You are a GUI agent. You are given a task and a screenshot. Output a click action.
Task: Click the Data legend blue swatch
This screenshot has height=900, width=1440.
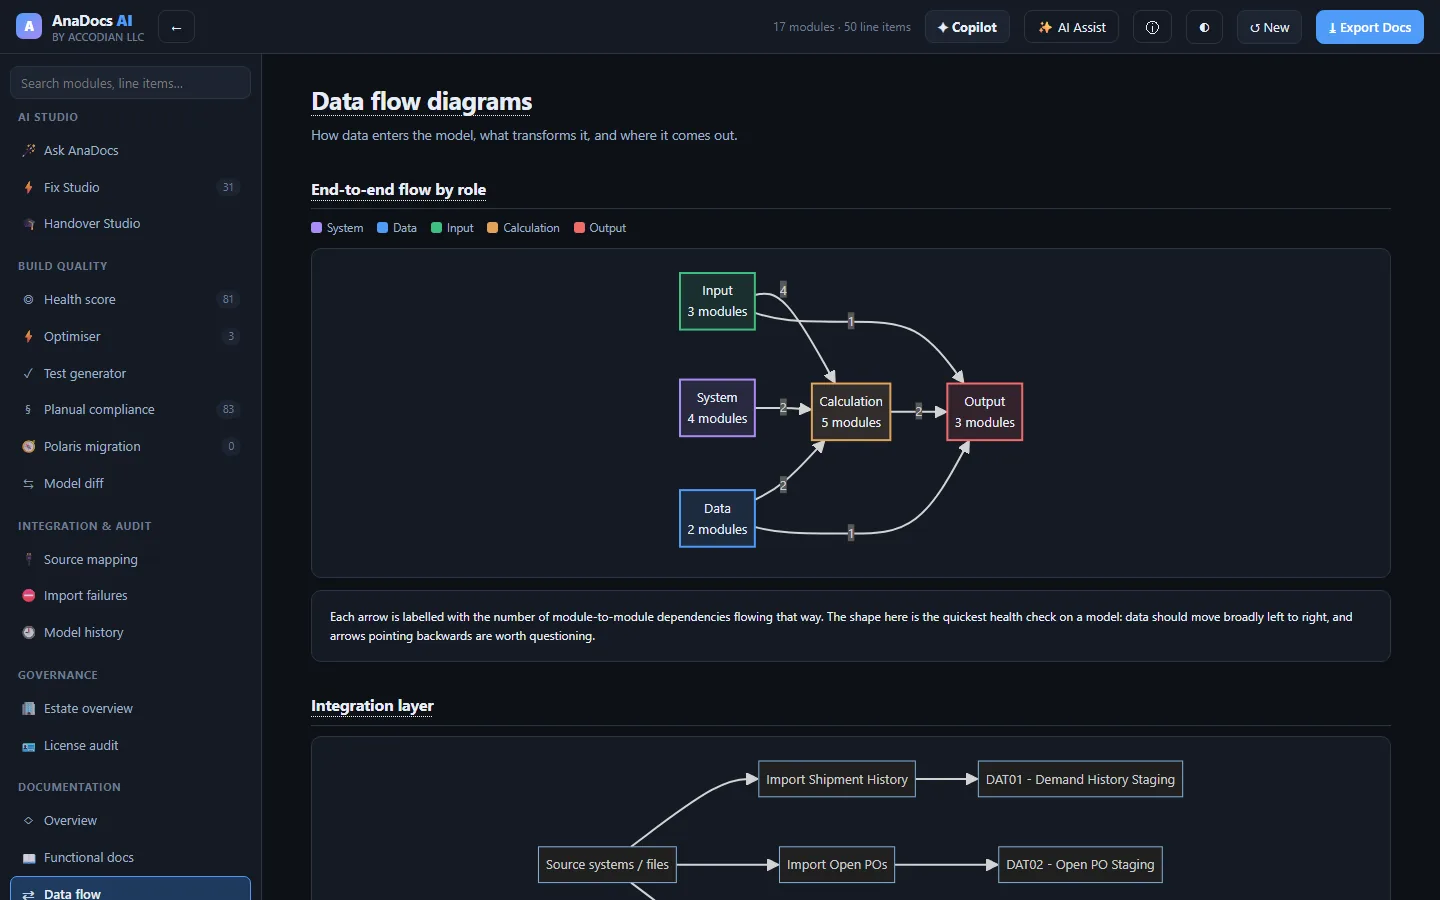pos(382,228)
